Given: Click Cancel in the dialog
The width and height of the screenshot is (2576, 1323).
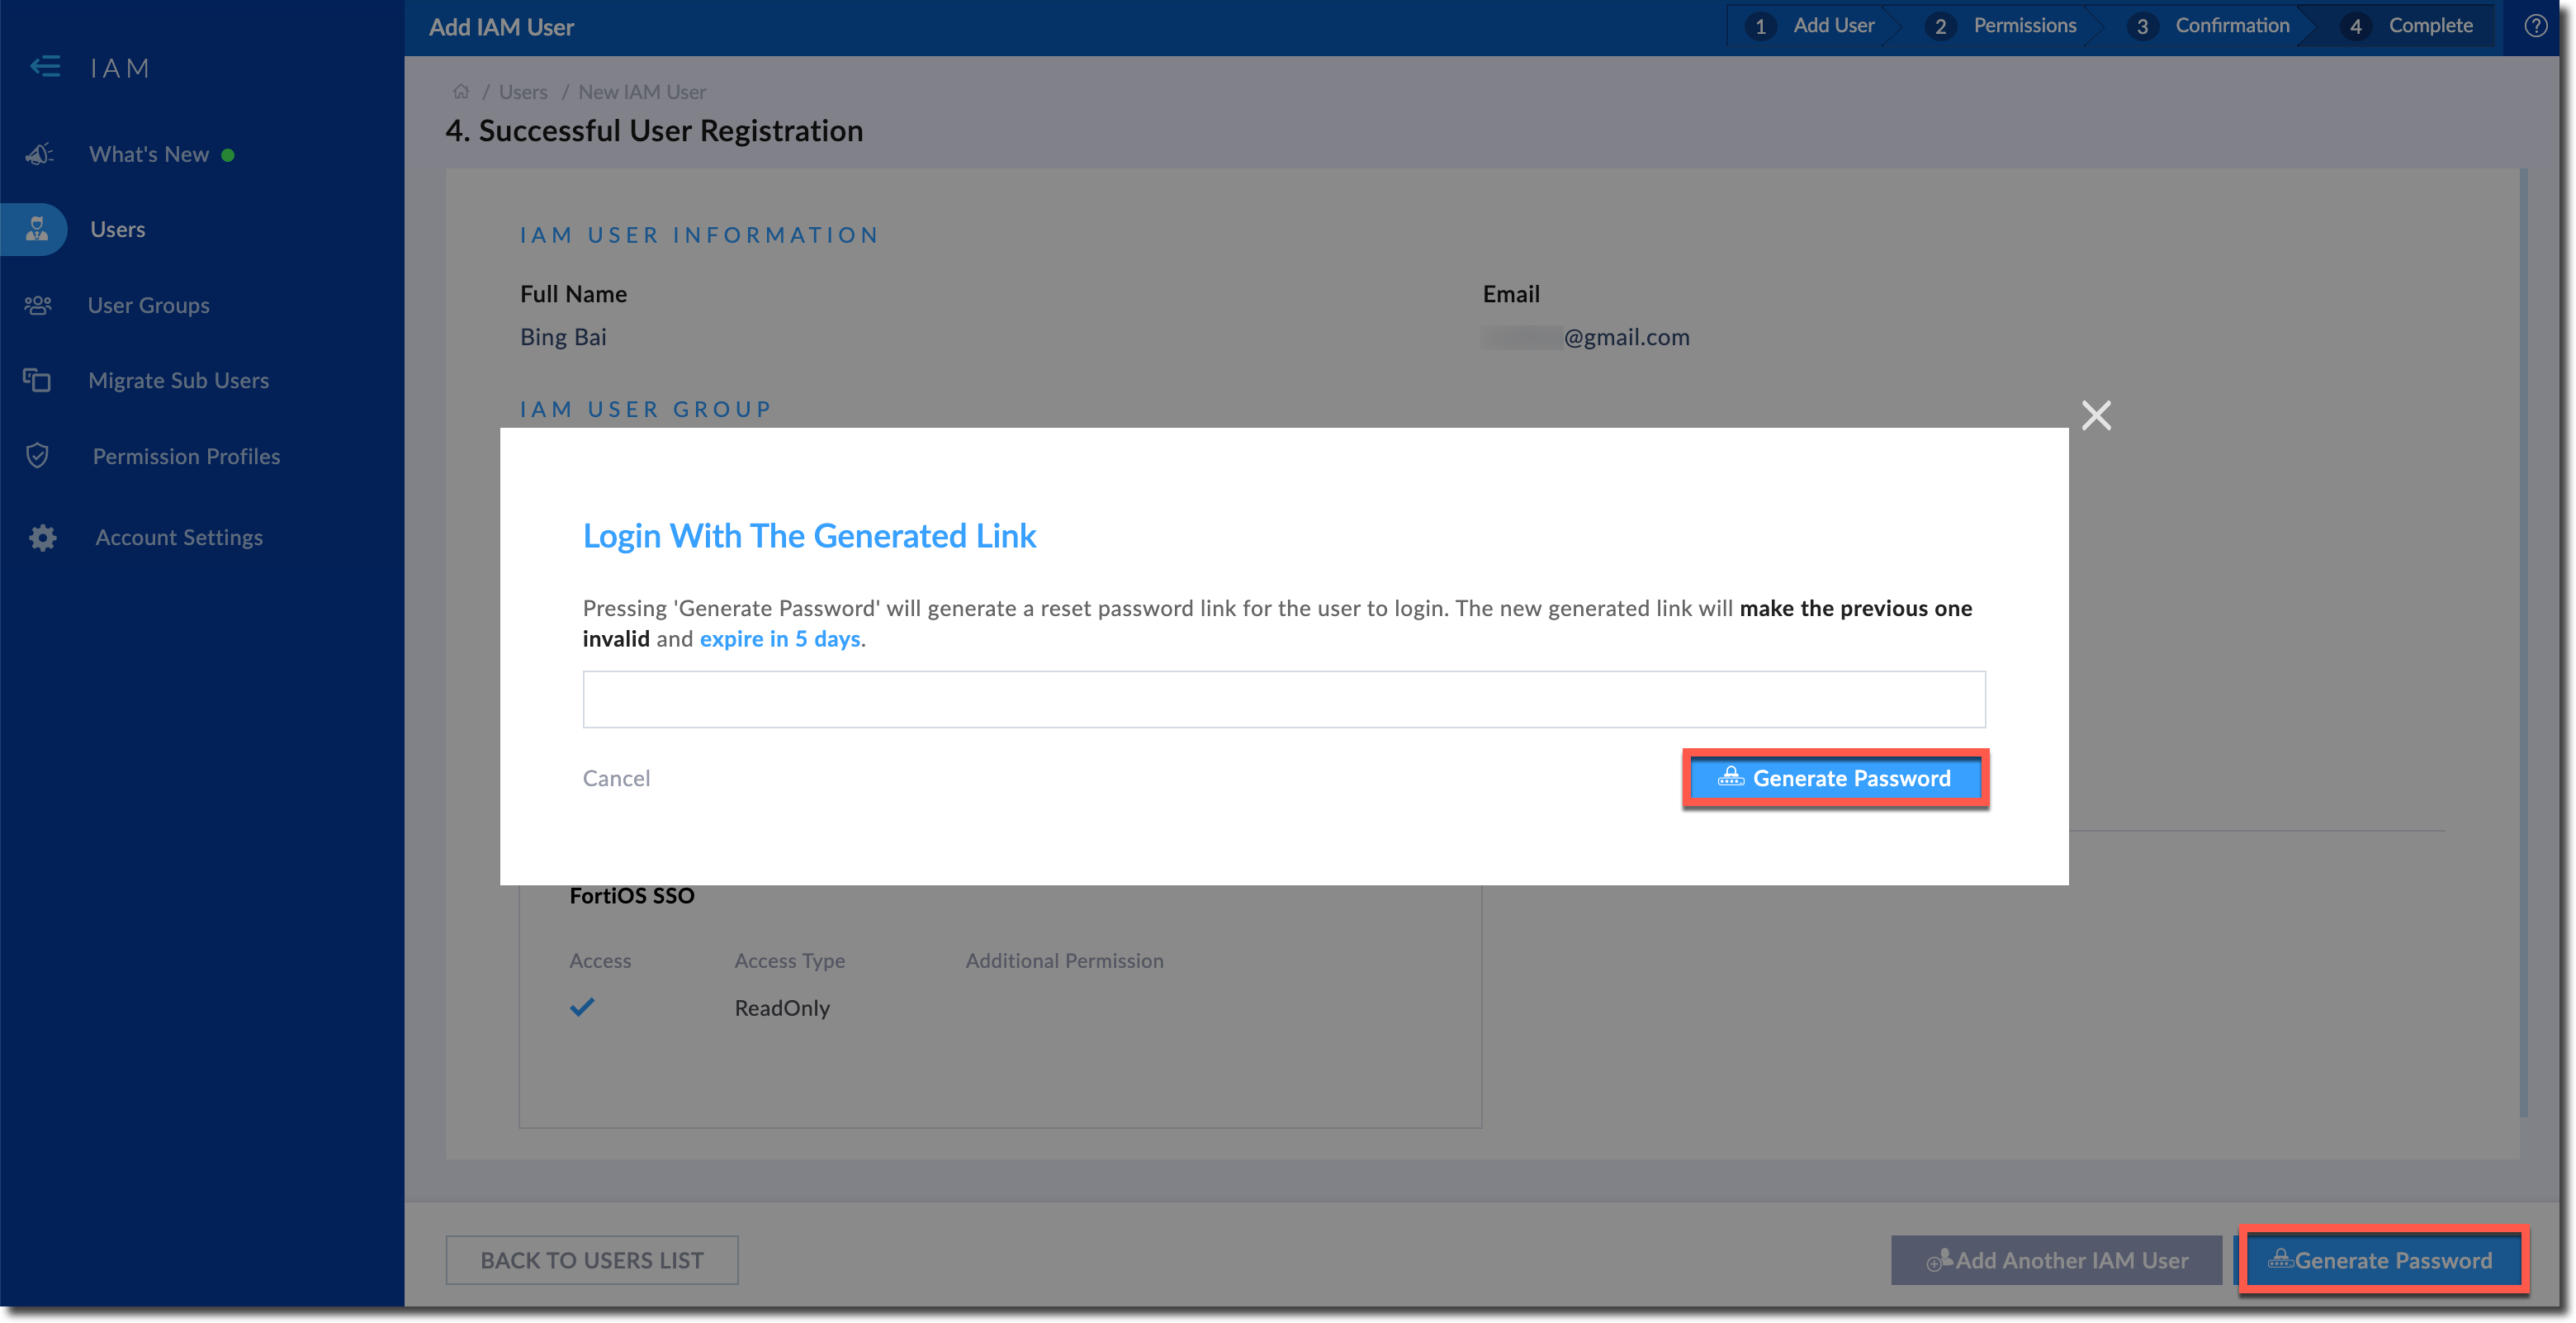Looking at the screenshot, I should click(x=616, y=778).
